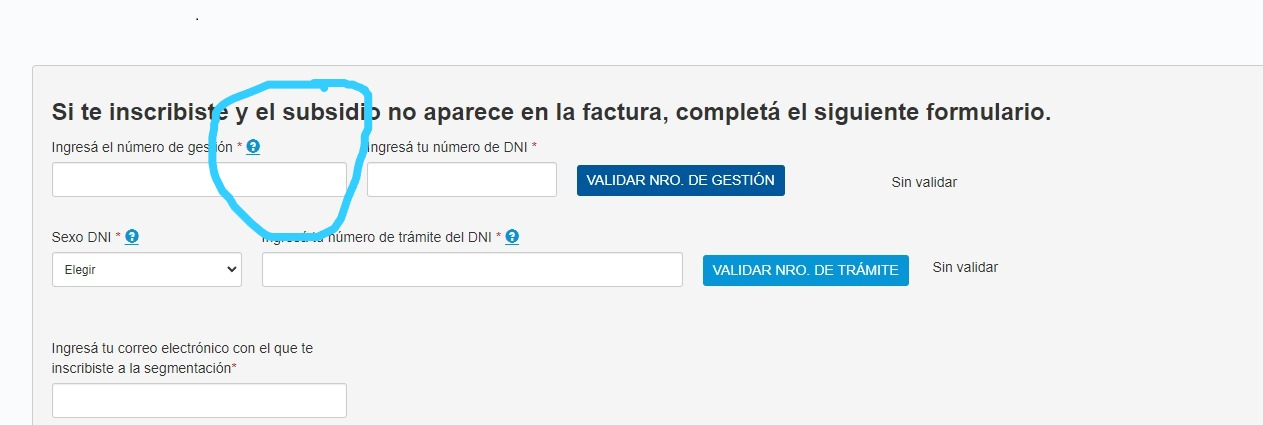Open the Sexo DNI 'Elegir' dropdown
This screenshot has height=425, width=1263.
(x=147, y=269)
